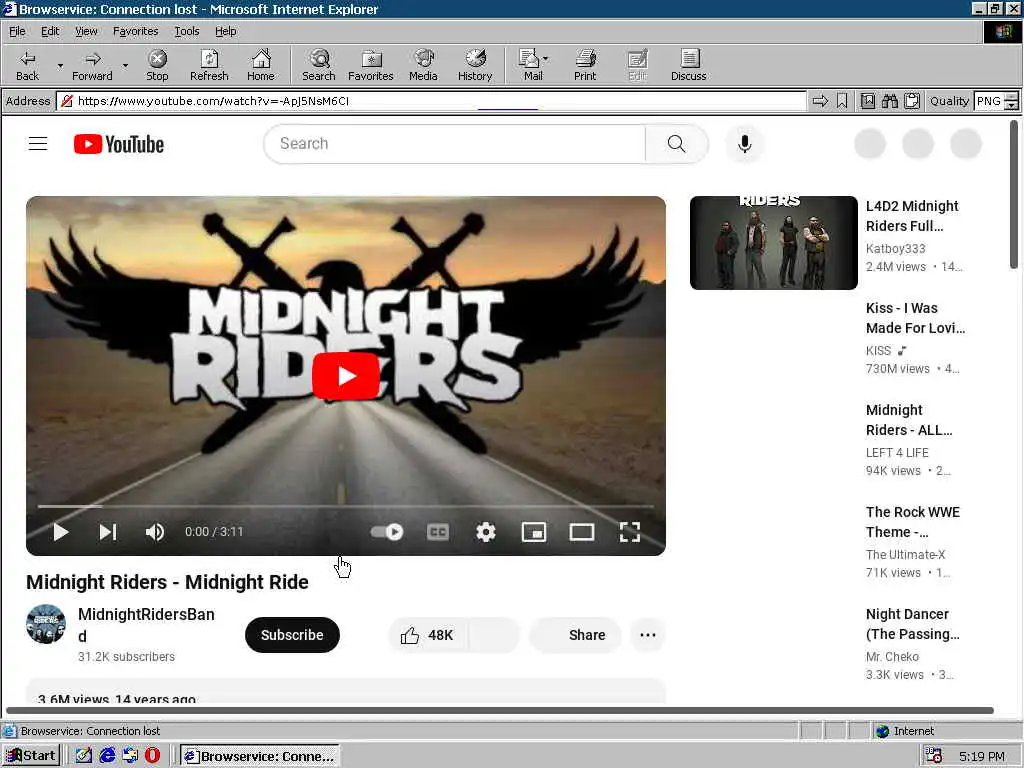Print the page via the Print icon
Image resolution: width=1024 pixels, height=768 pixels.
[x=585, y=65]
